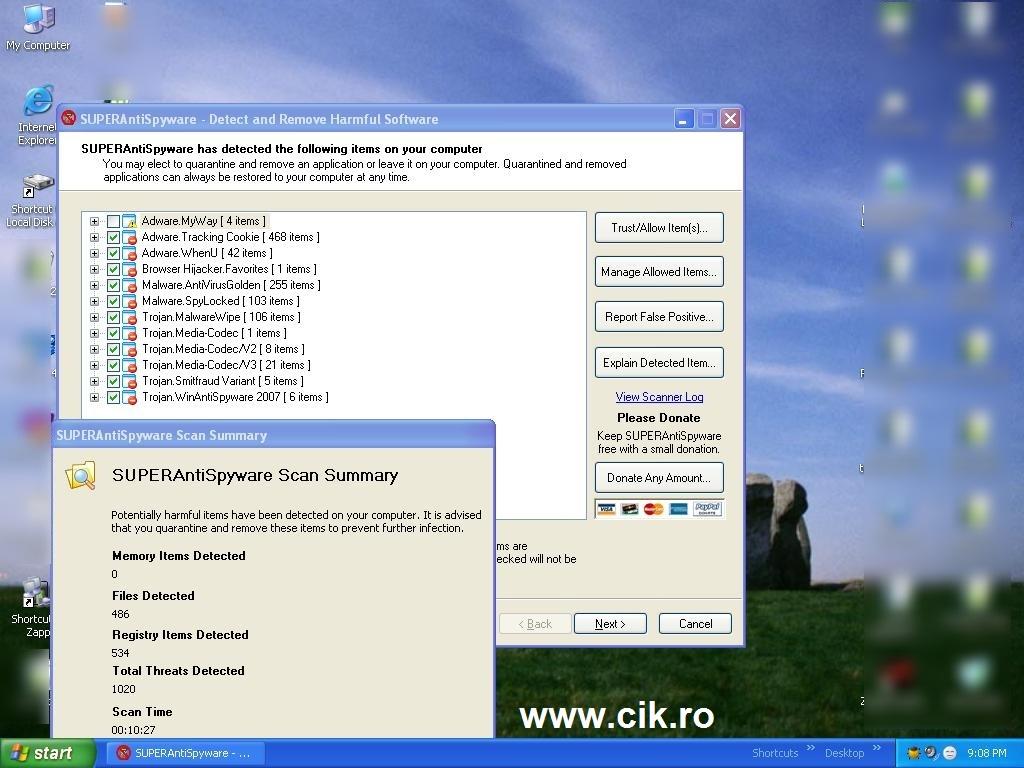
Task: Select the row text 'Adware.MyWay [ 4 items ]'
Action: point(204,221)
